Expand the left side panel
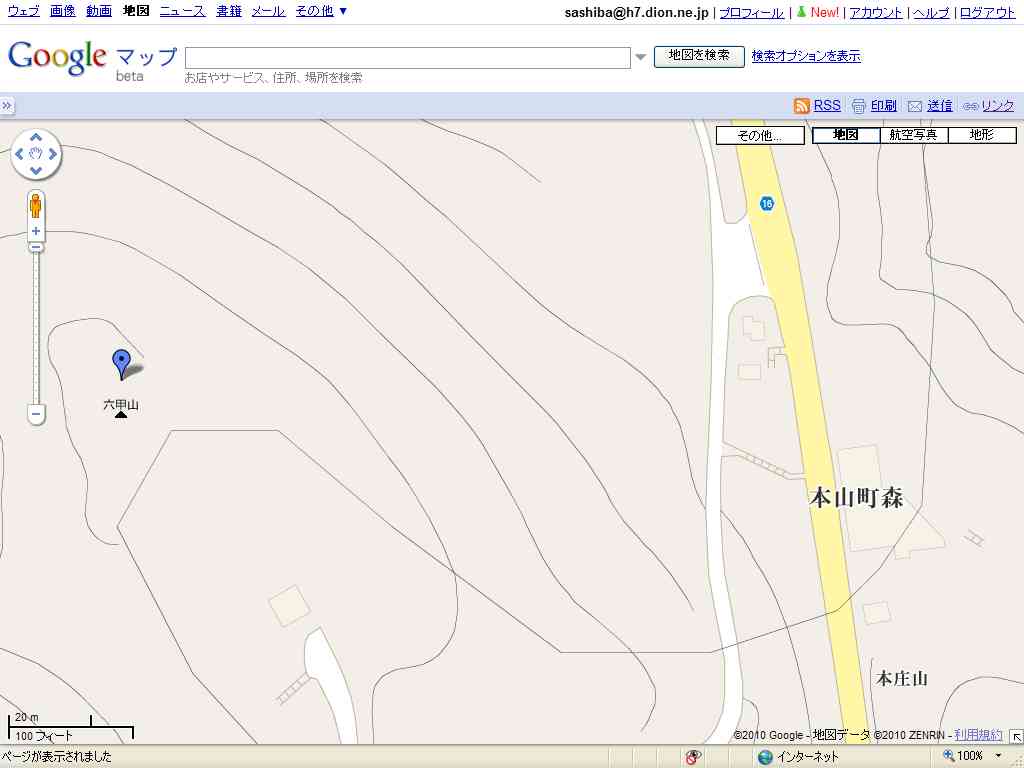The height and width of the screenshot is (768, 1024). (x=7, y=106)
